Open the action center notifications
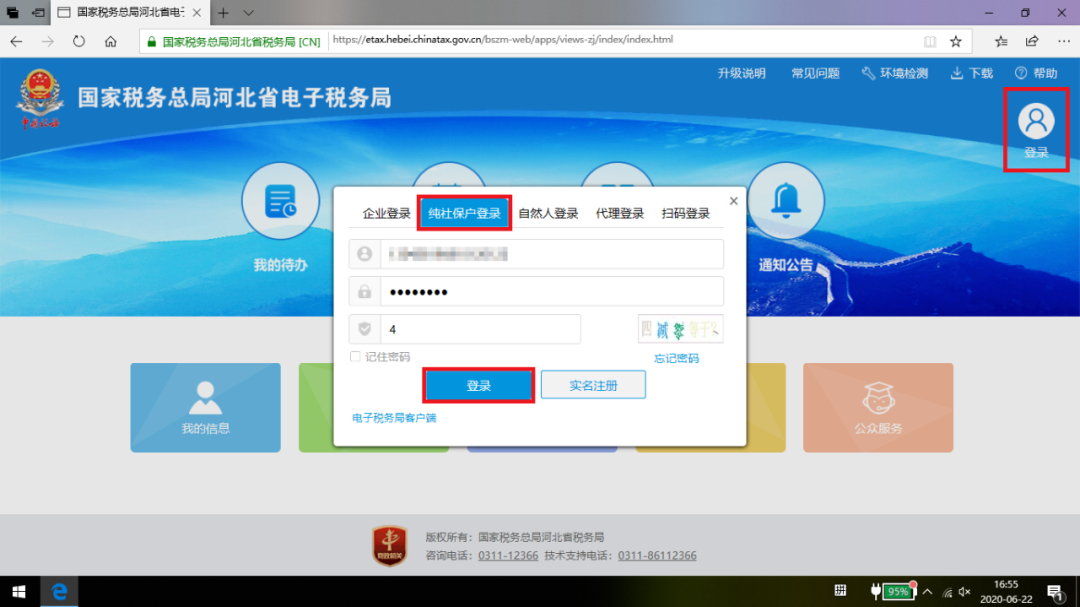This screenshot has width=1080, height=607. [x=1055, y=592]
